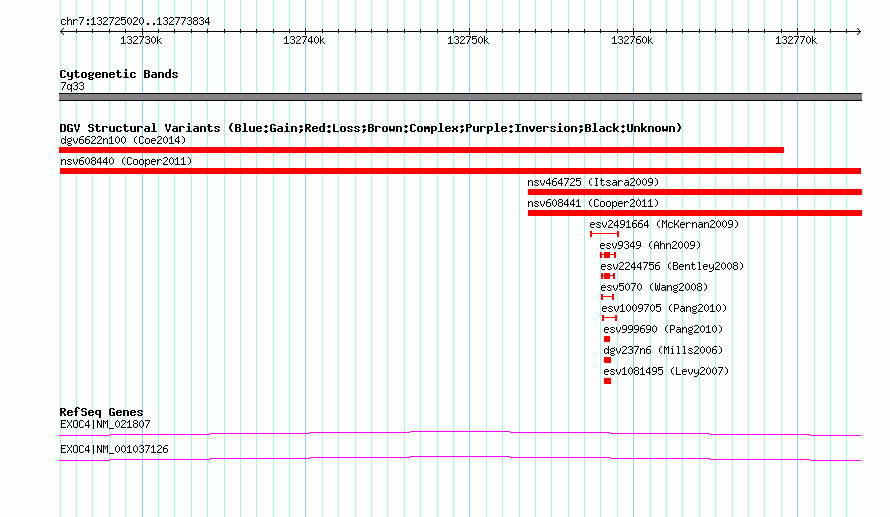The width and height of the screenshot is (890, 517).
Task: Click the EXOC4|NM_001037126 gene track line
Action: pos(460,459)
